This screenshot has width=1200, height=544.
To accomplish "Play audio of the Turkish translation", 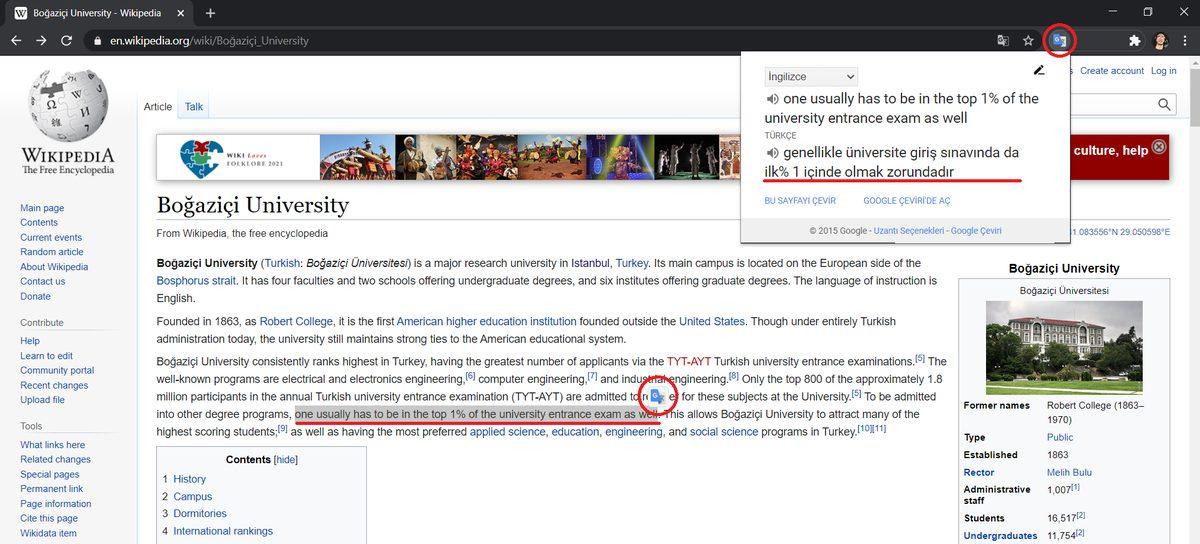I will [772, 153].
